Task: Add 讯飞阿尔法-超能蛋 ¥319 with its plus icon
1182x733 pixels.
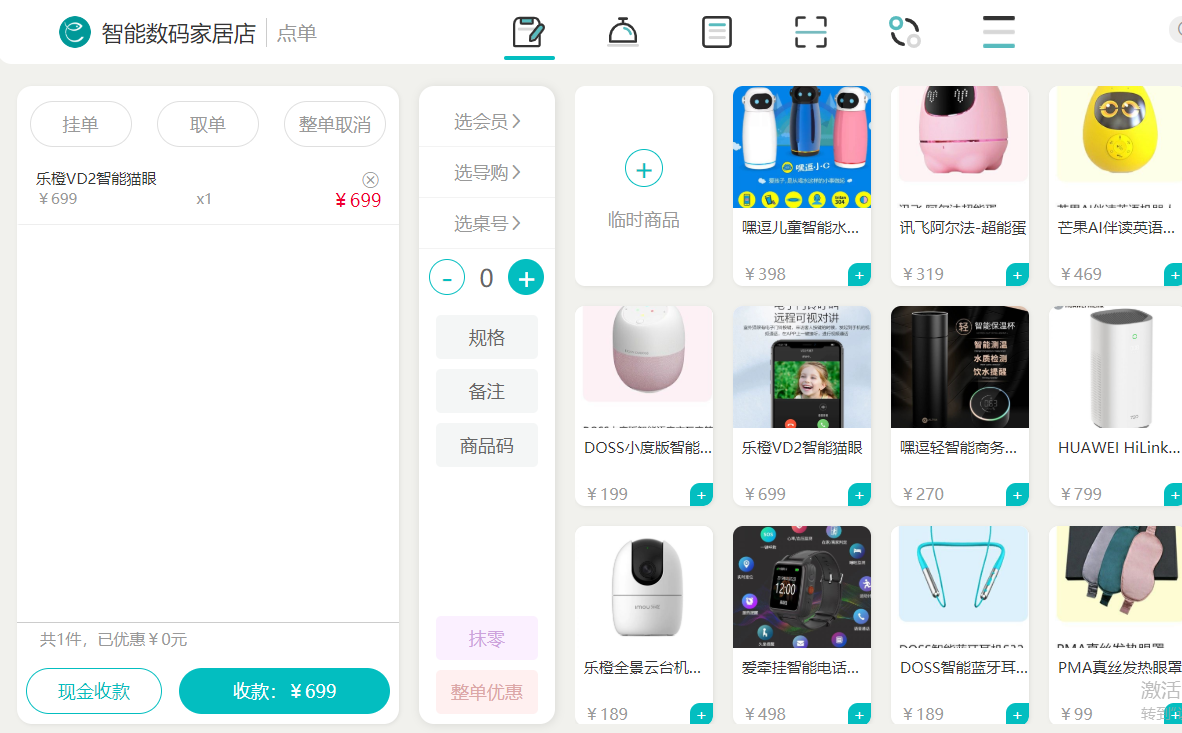Action: pos(1018,275)
